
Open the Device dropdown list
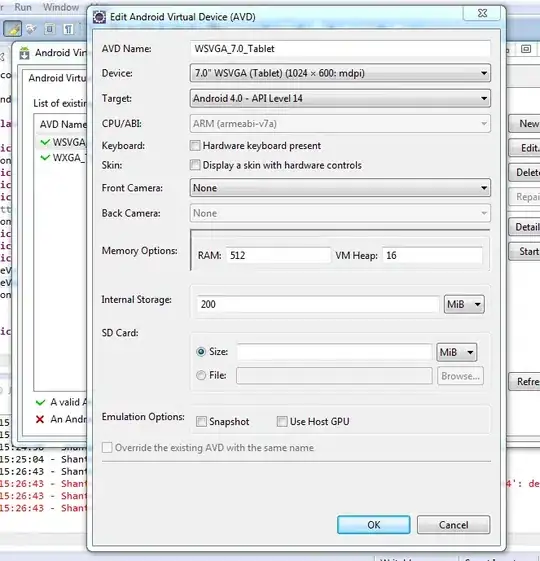pyautogui.click(x=340, y=73)
